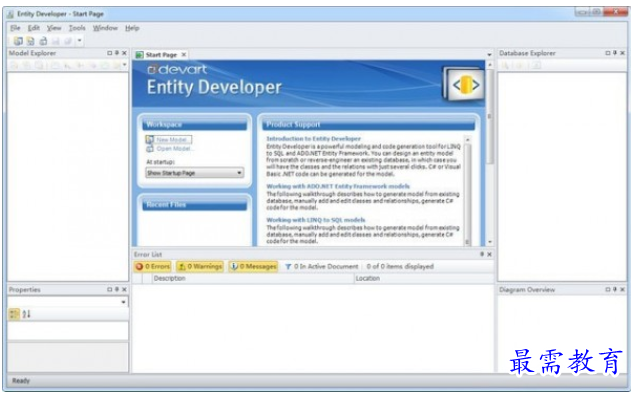Click the New Model link
This screenshot has height=393, width=631.
click(x=171, y=140)
